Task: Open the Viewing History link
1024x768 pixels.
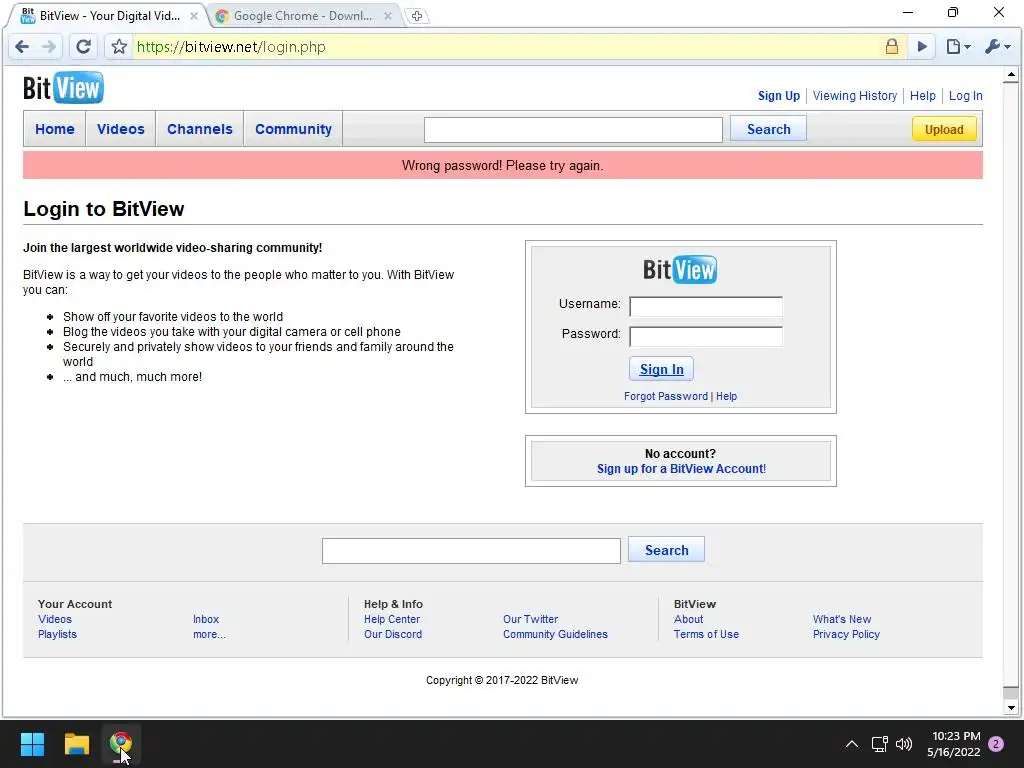Action: point(855,95)
